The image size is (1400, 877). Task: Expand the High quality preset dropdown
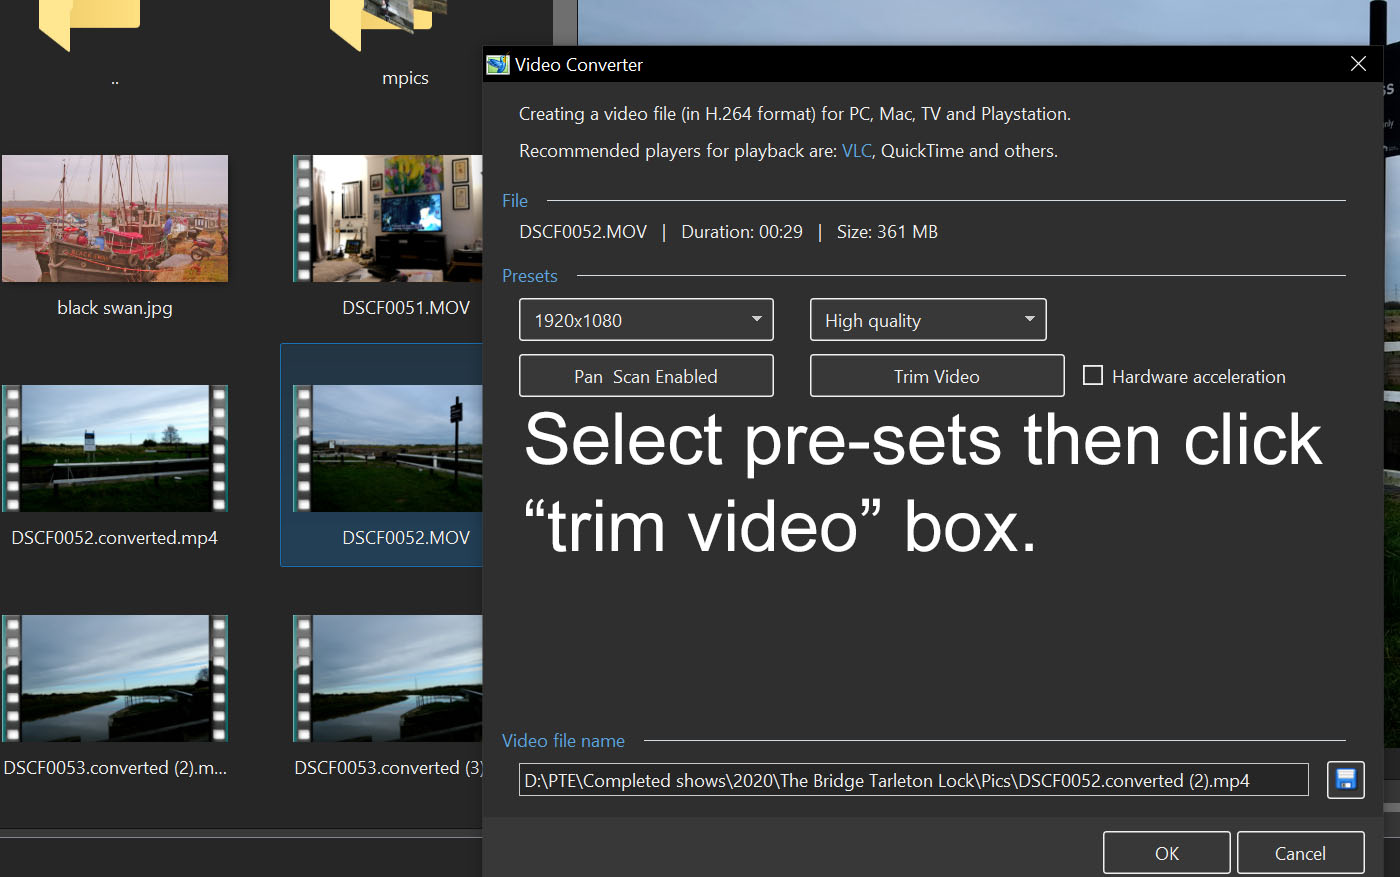927,320
